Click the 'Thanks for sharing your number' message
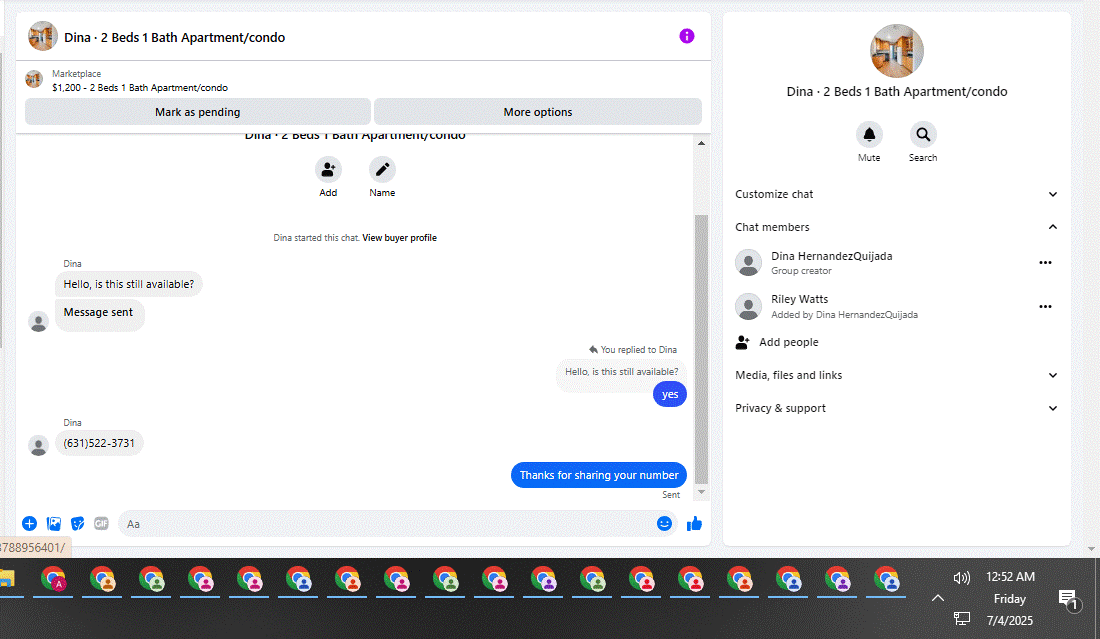The image size is (1100, 639). tap(598, 475)
